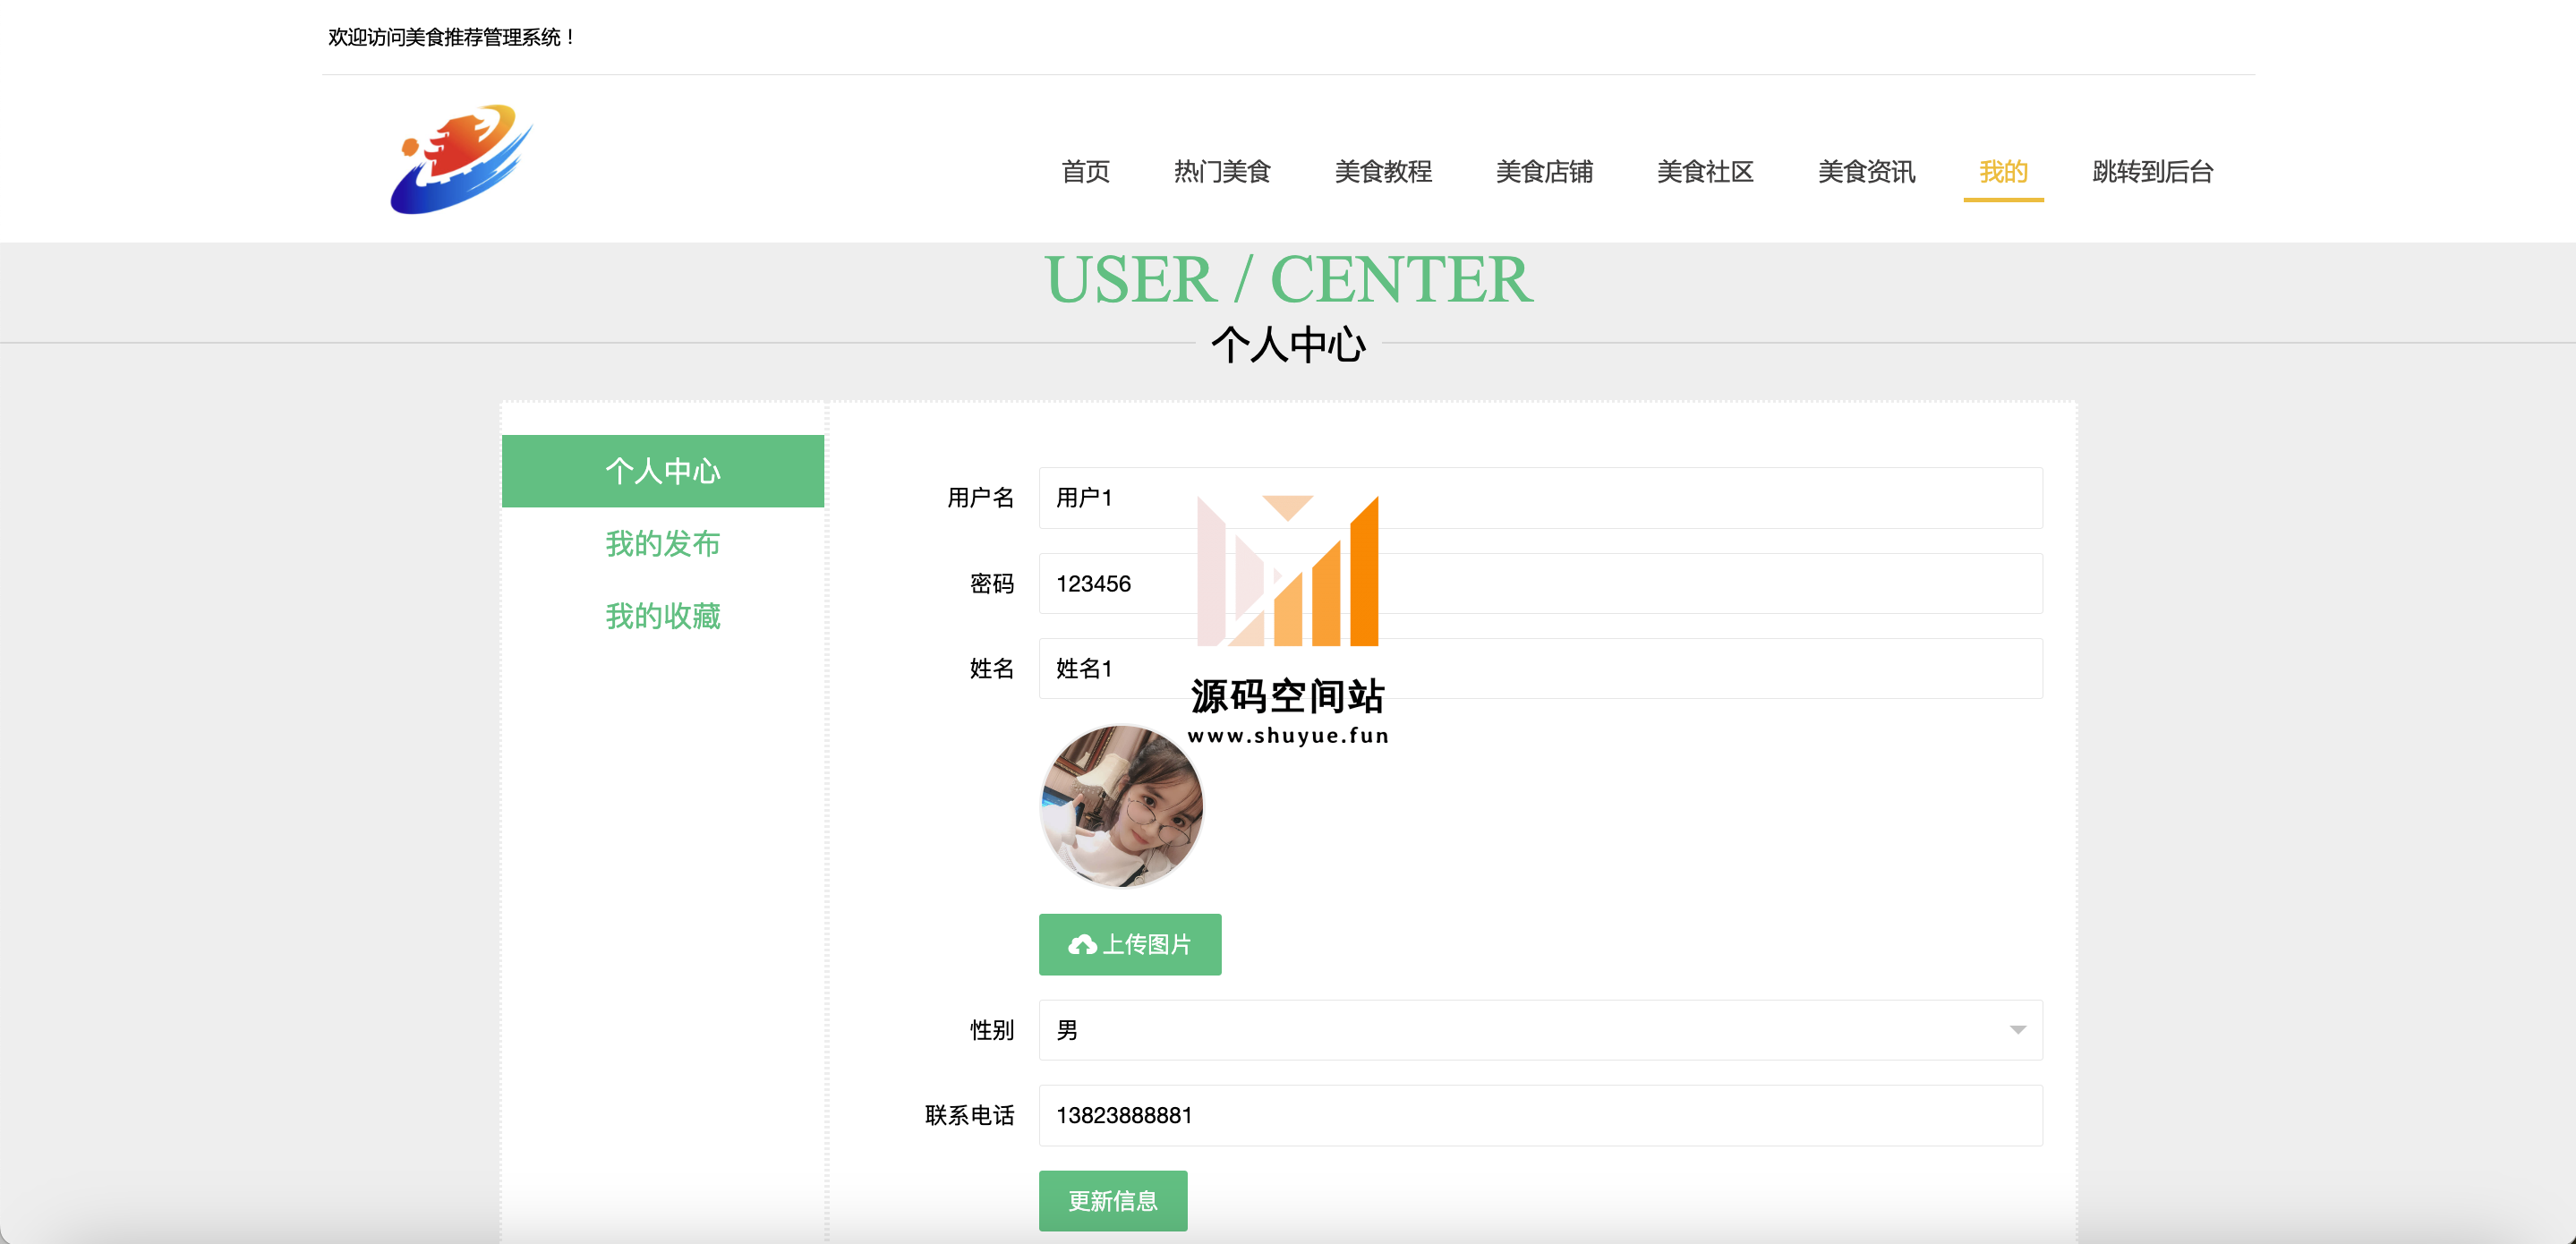Viewport: 2576px width, 1244px height.
Task: Click the site logo icon
Action: 461,160
